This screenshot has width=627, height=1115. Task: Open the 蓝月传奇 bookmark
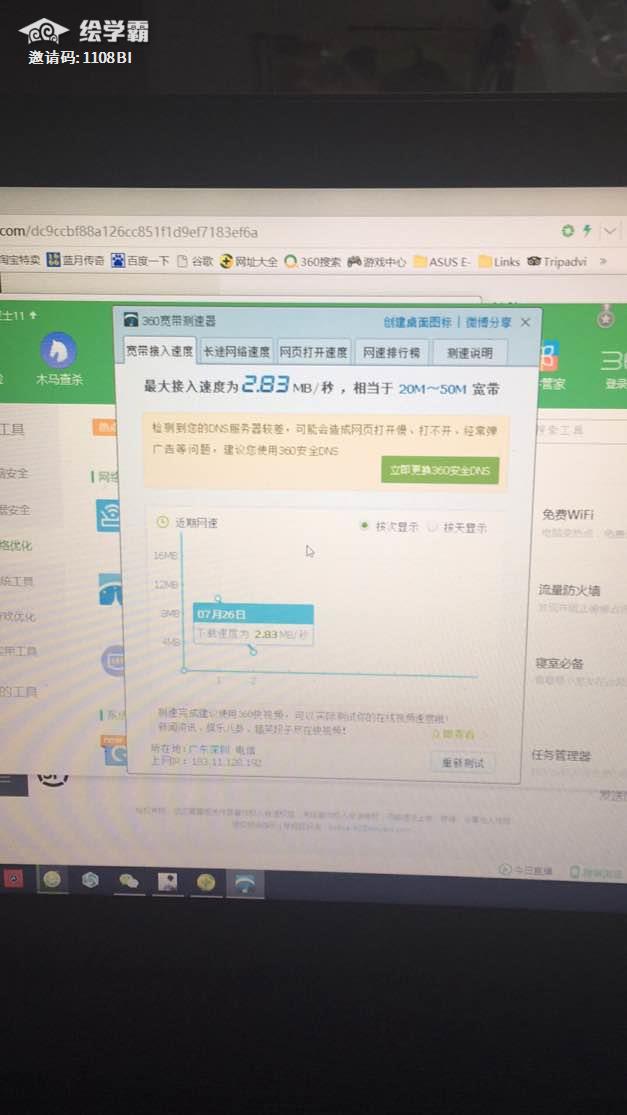(75, 260)
